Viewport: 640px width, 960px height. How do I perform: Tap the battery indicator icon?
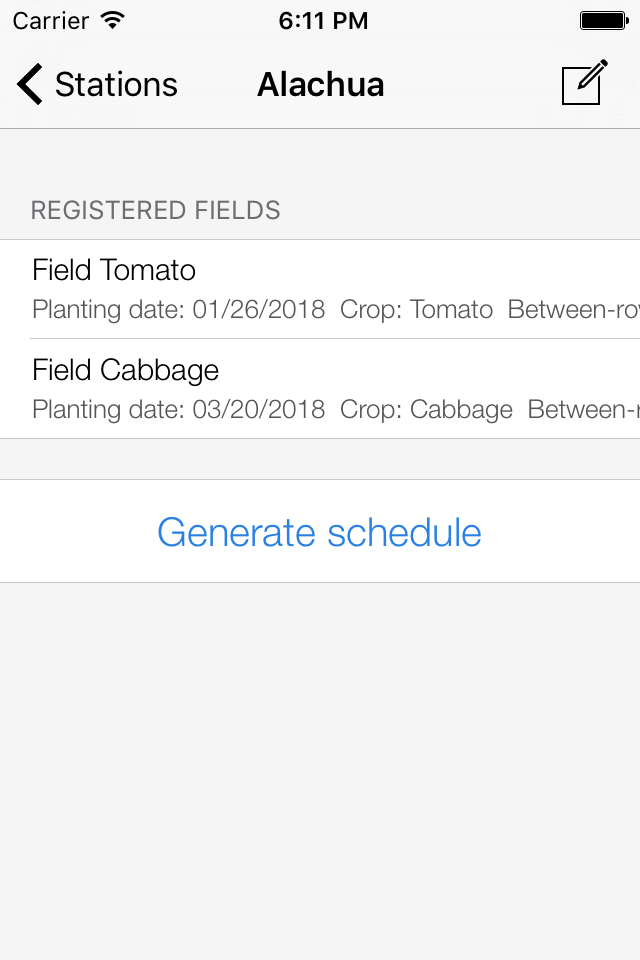click(x=603, y=20)
